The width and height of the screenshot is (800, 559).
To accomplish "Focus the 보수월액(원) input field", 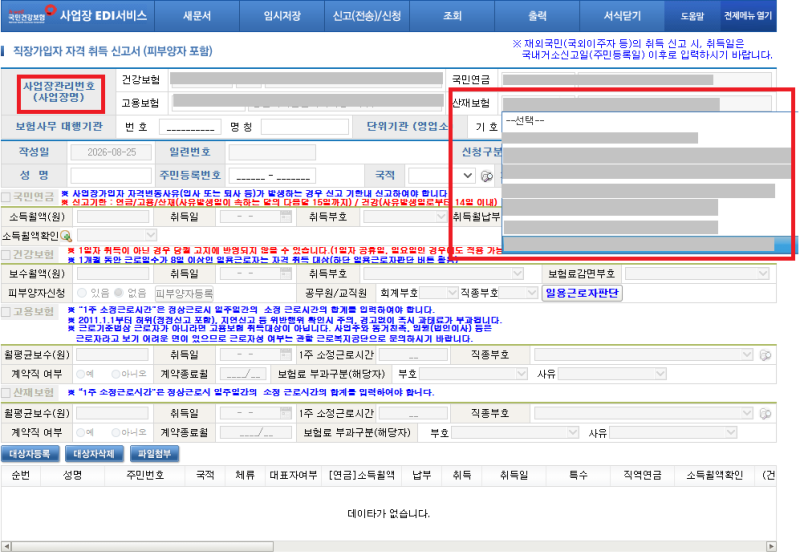I will tap(113, 274).
